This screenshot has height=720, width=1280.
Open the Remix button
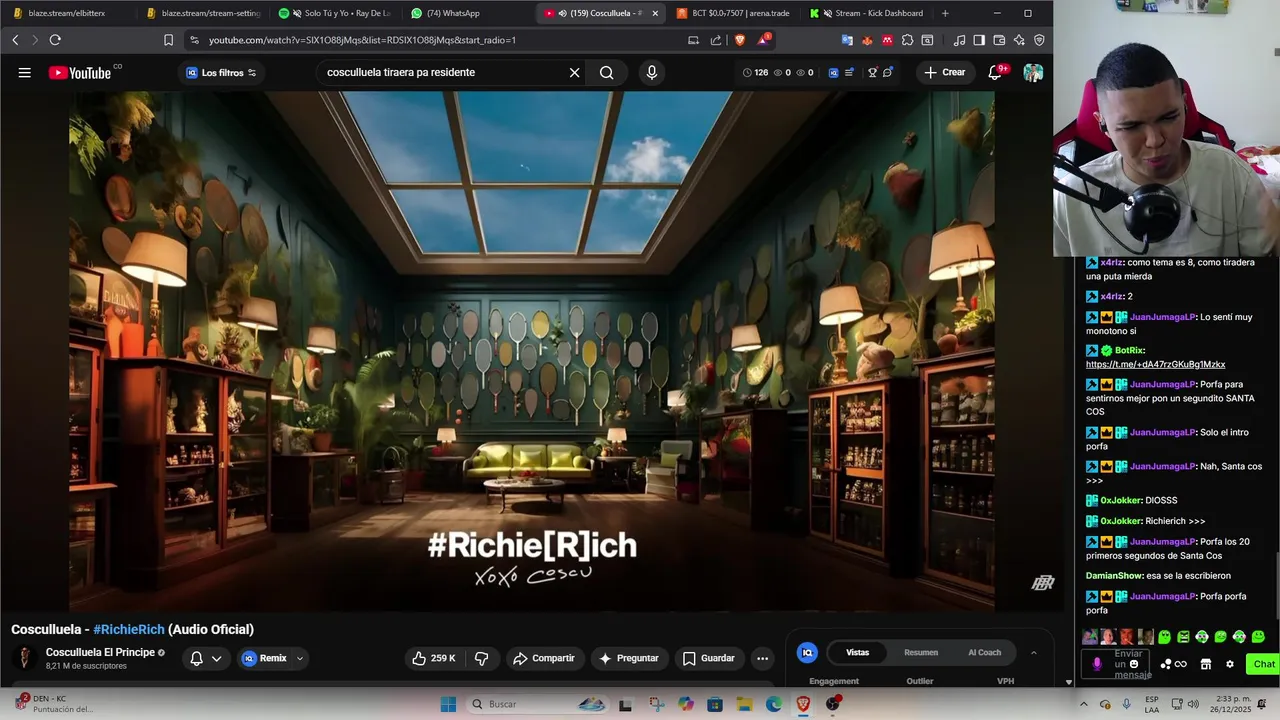264,658
